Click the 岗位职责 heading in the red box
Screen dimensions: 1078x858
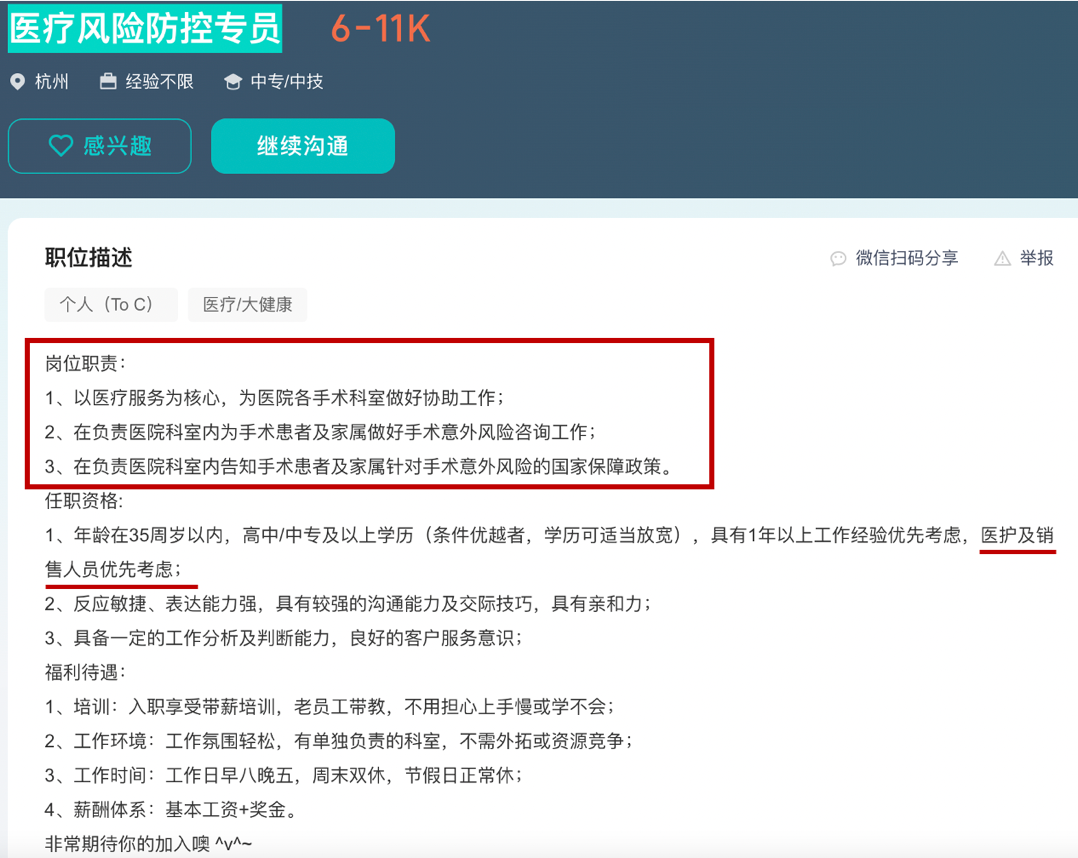pyautogui.click(x=85, y=362)
